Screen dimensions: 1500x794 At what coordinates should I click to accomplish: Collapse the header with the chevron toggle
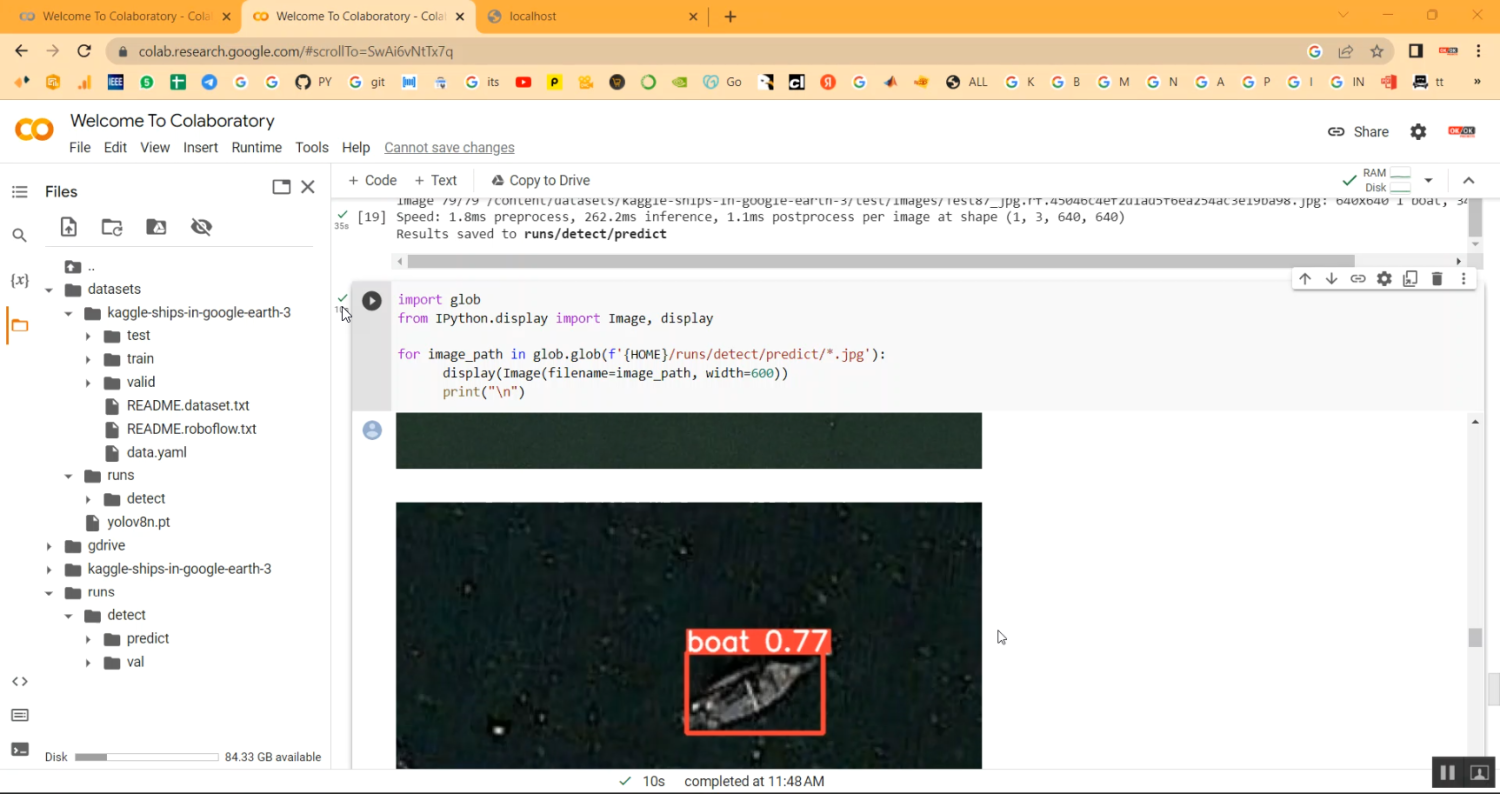click(1469, 180)
